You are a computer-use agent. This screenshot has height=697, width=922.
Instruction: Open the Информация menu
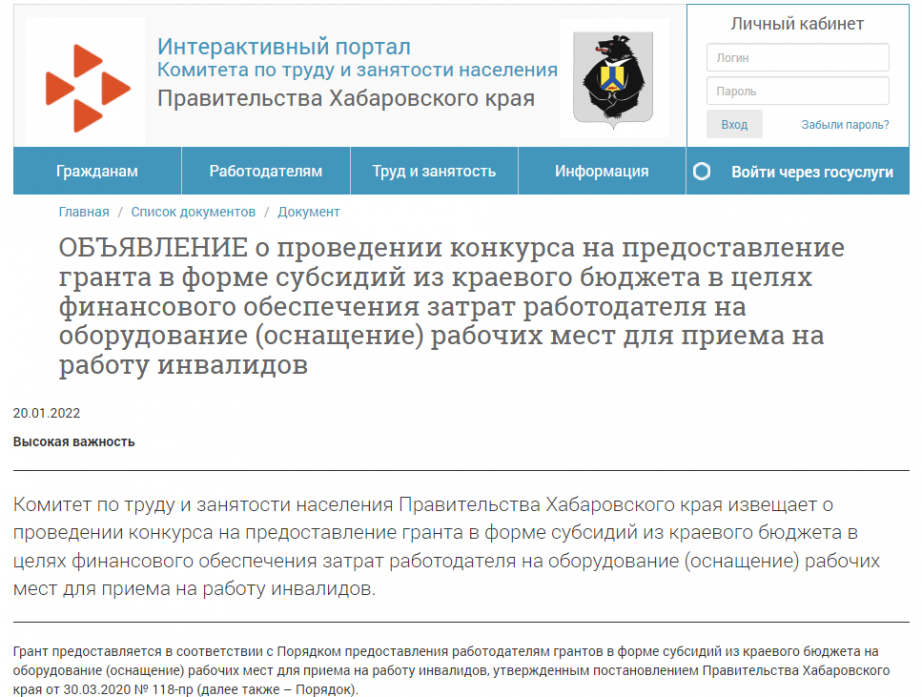(x=602, y=171)
